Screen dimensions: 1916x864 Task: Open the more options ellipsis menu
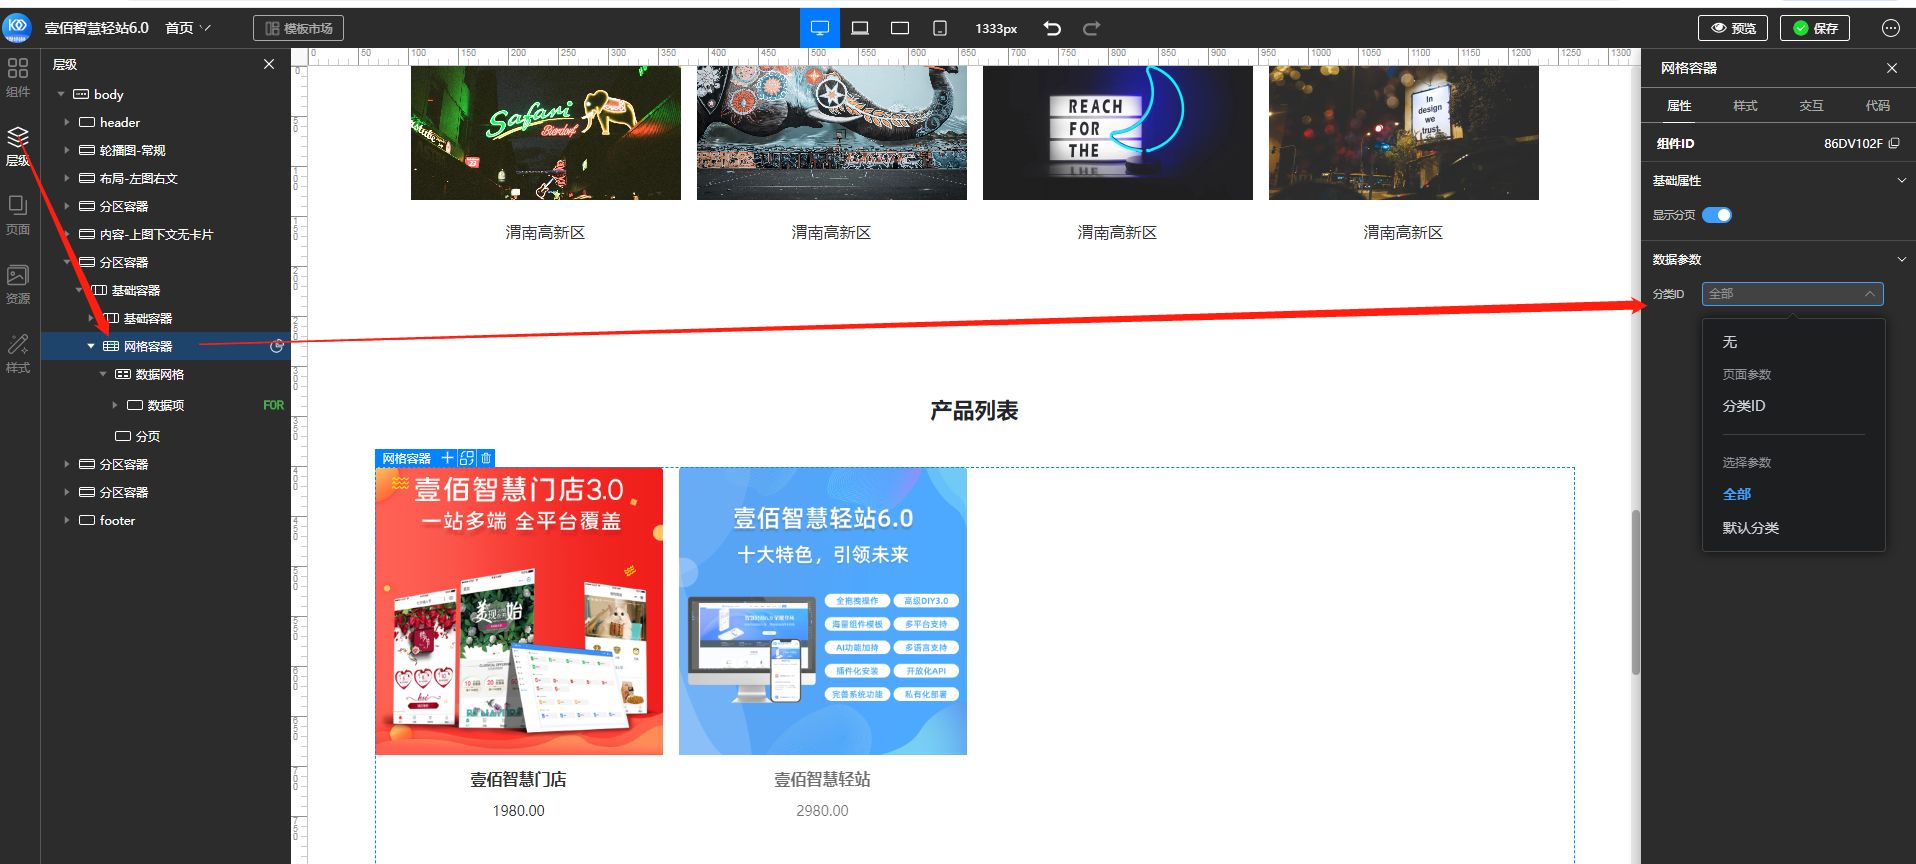coord(1890,28)
